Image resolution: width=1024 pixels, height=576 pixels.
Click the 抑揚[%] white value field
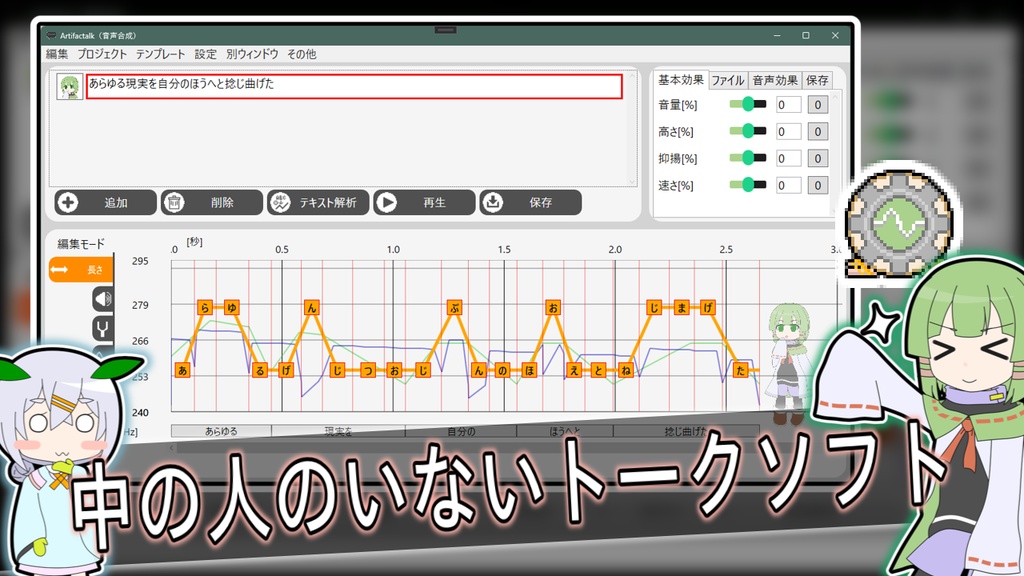(788, 158)
